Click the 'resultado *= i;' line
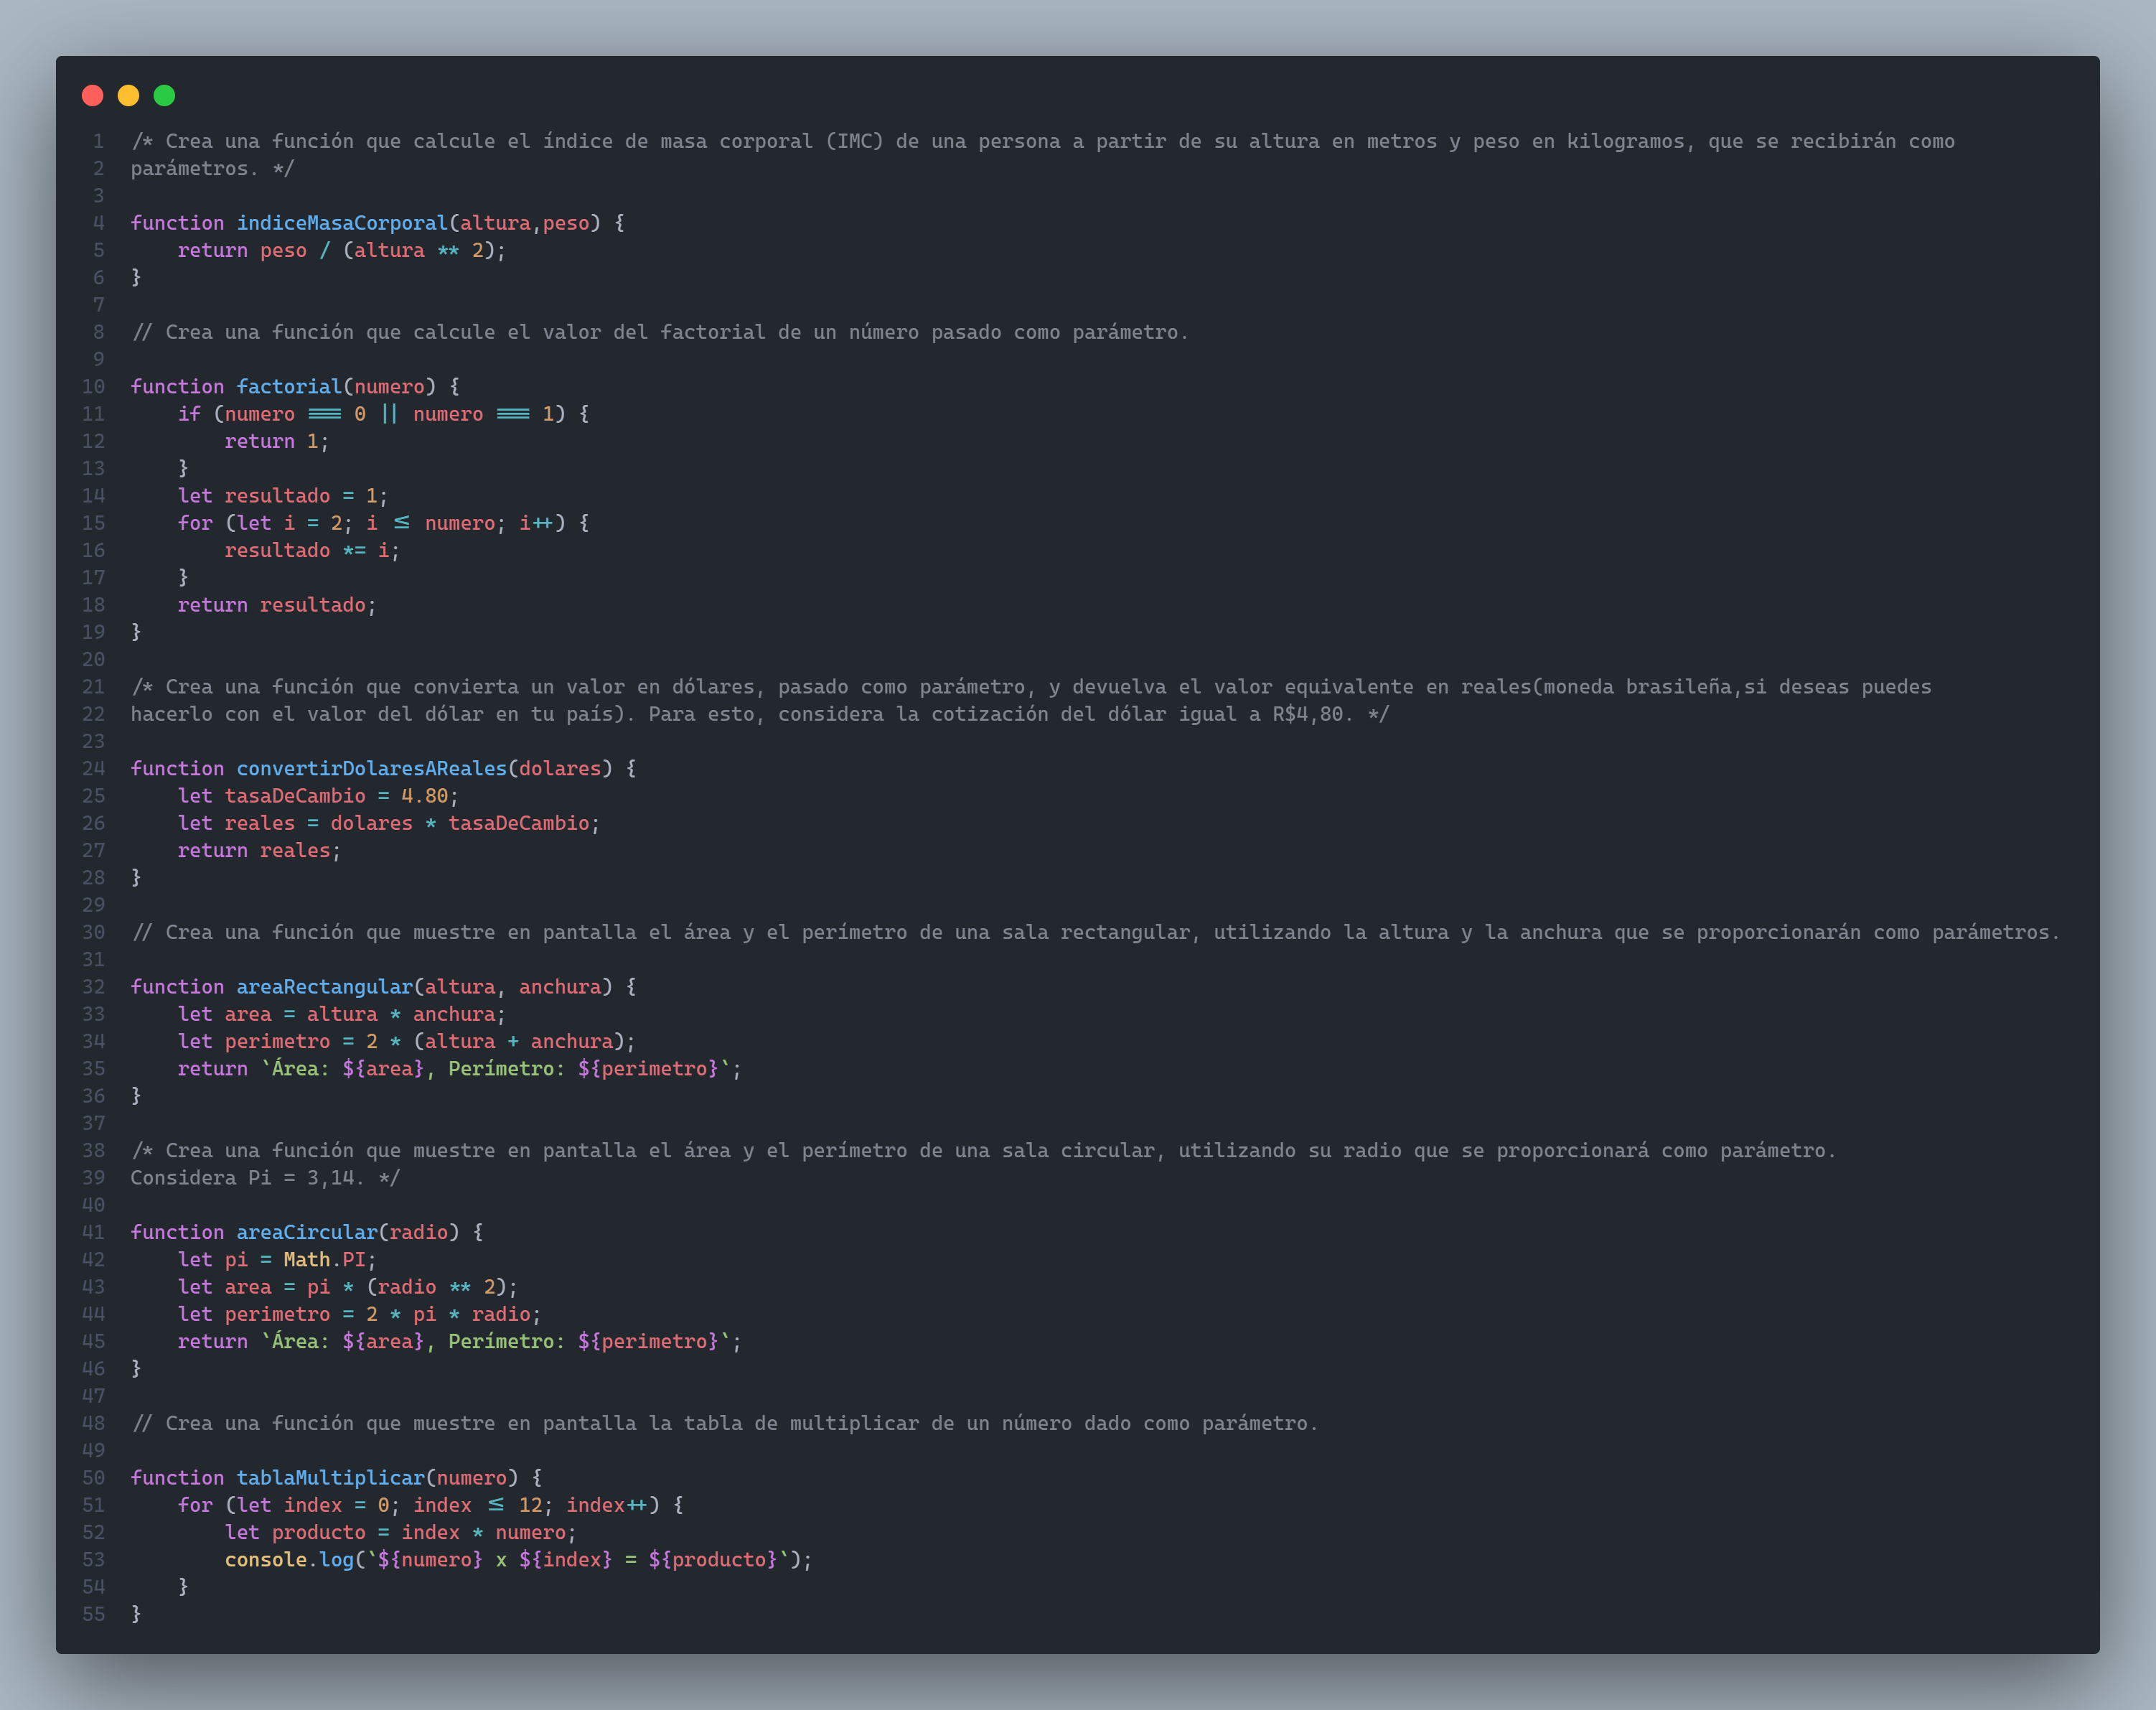This screenshot has width=2156, height=1710. tap(312, 550)
